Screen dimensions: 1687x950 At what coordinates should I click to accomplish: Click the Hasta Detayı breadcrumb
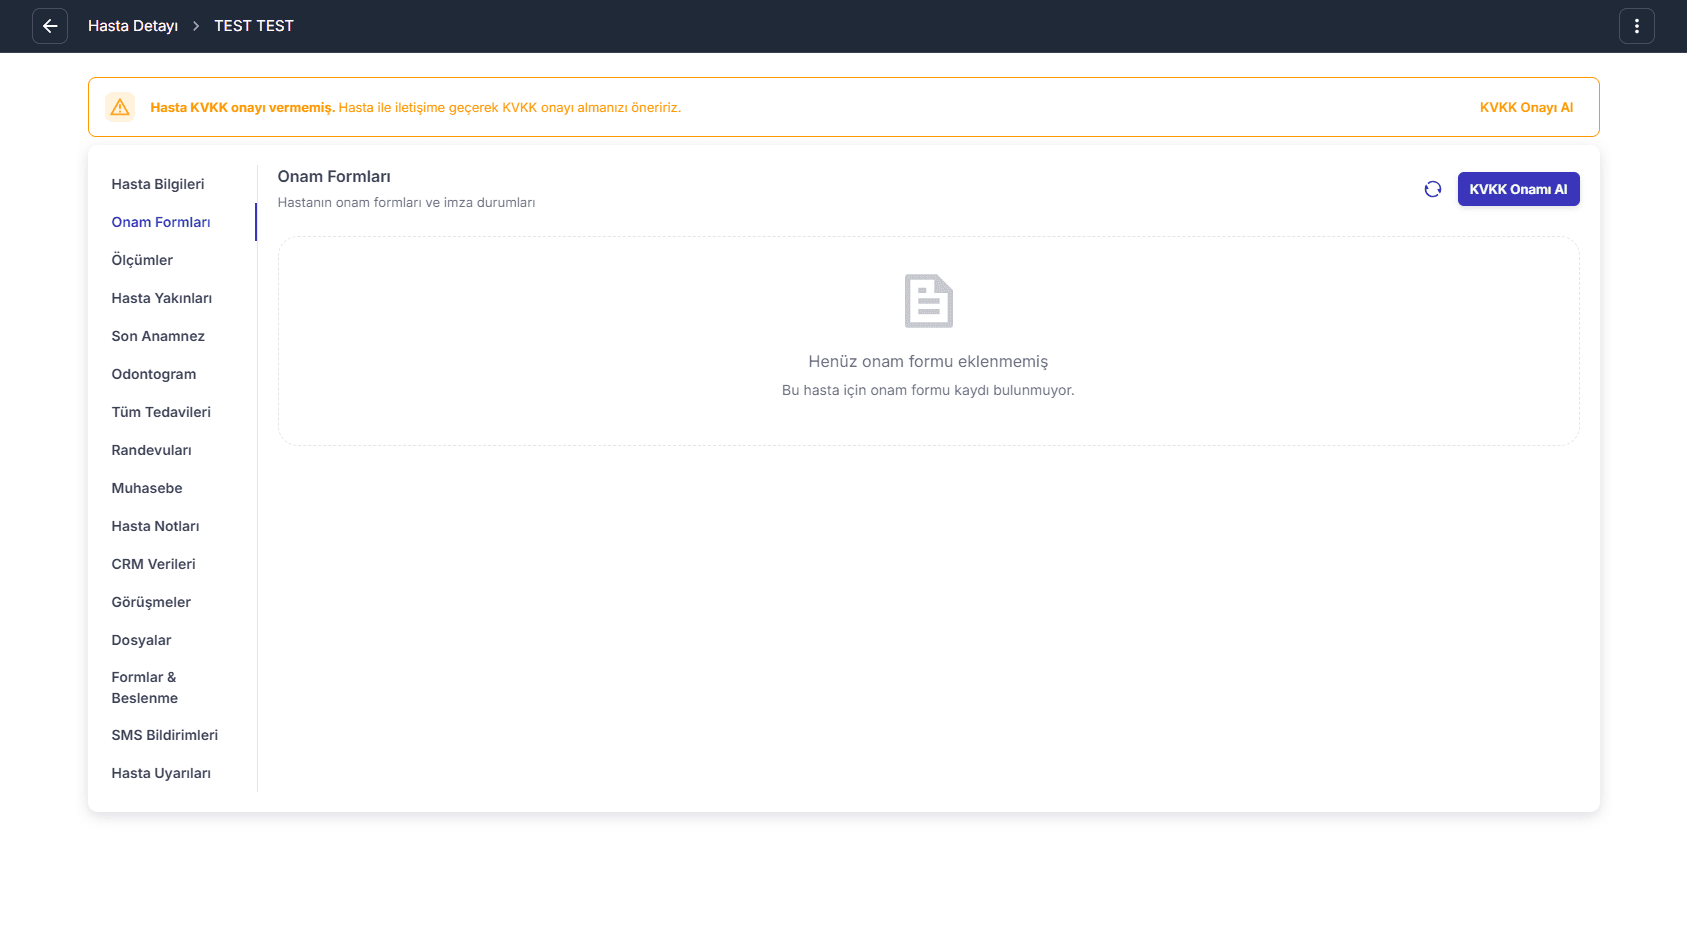pos(133,26)
